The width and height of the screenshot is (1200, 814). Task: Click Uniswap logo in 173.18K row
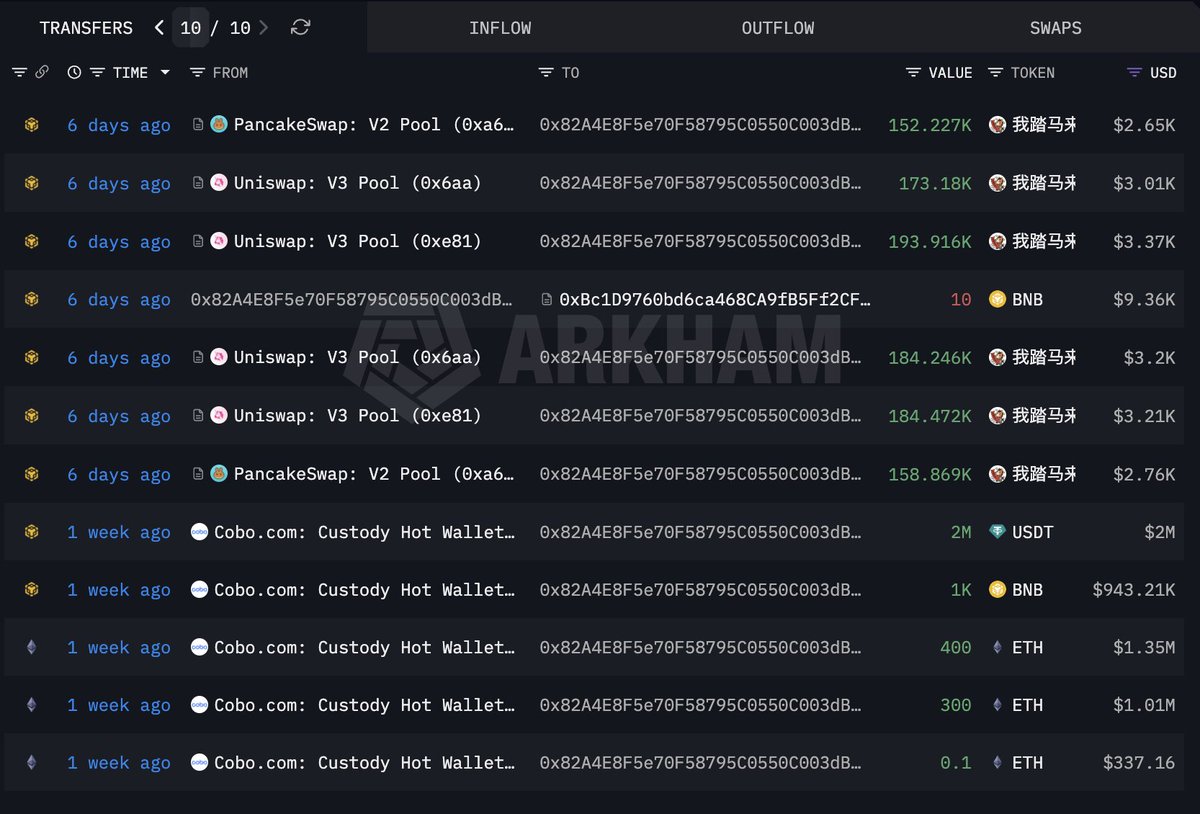219,183
